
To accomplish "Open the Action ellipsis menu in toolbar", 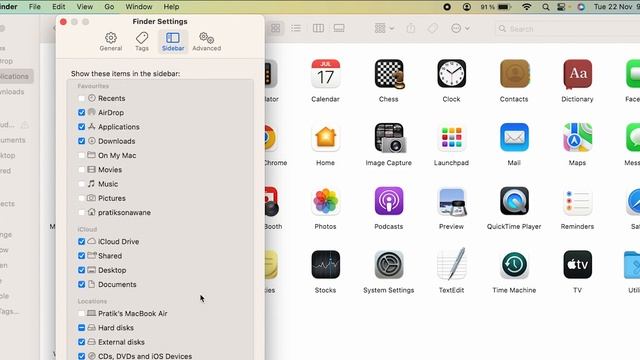I will pos(460,28).
